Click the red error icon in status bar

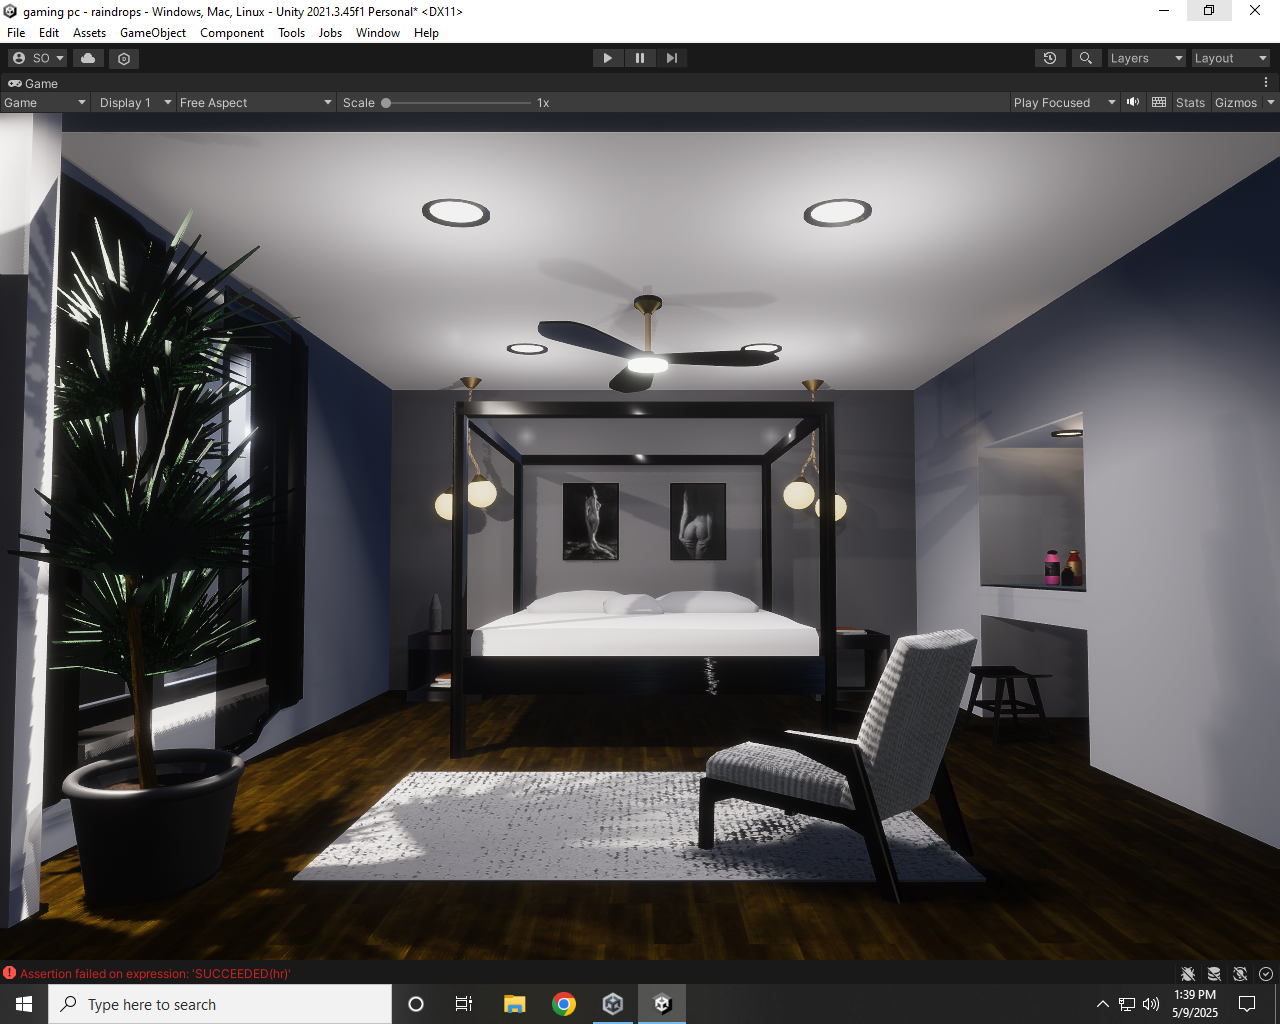10,973
